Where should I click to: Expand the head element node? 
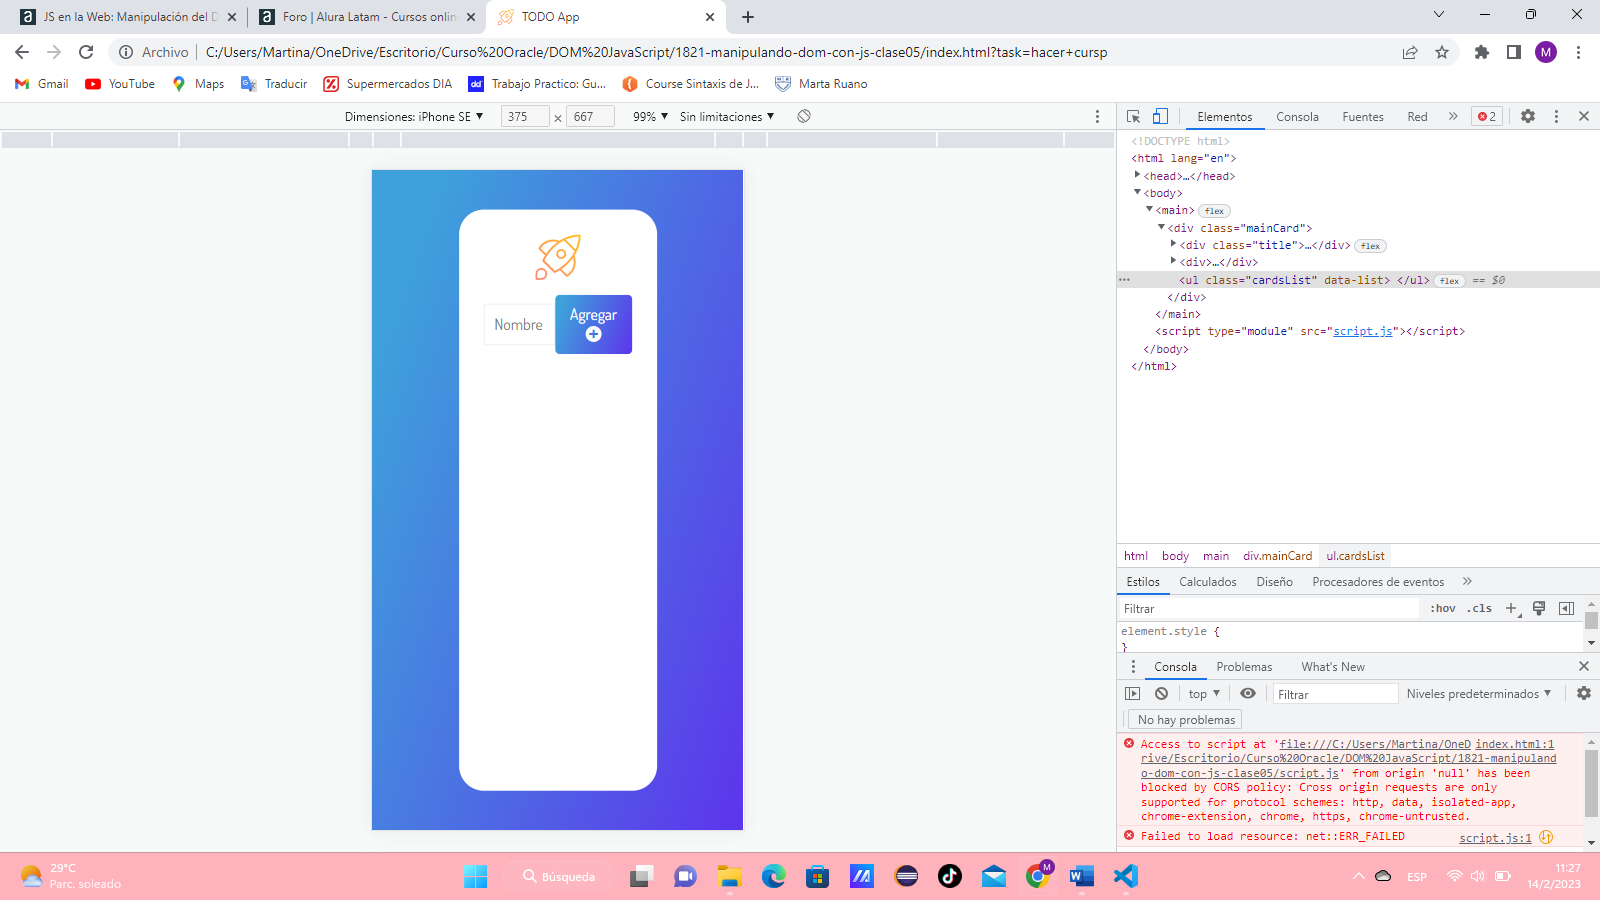pos(1137,175)
